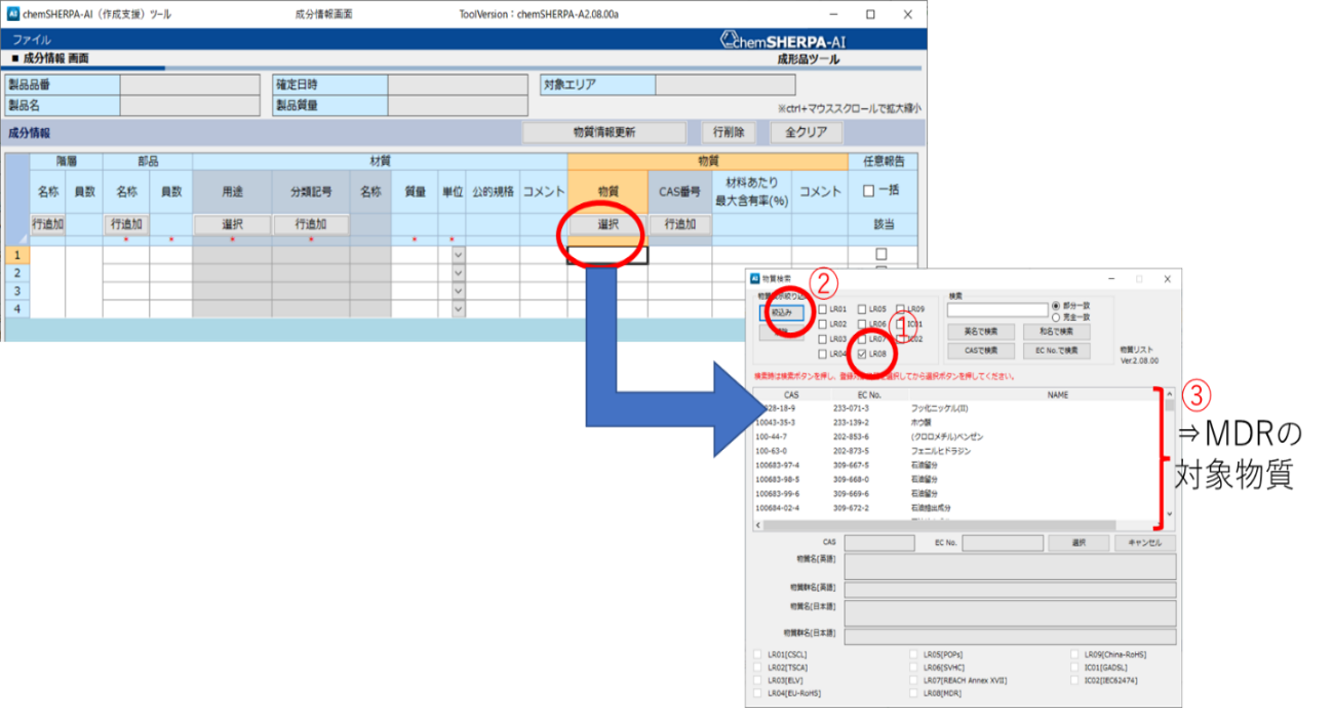The height and width of the screenshot is (708, 1333).
Task: Uncheck the LR08 filter checkbox
Action: (x=863, y=354)
